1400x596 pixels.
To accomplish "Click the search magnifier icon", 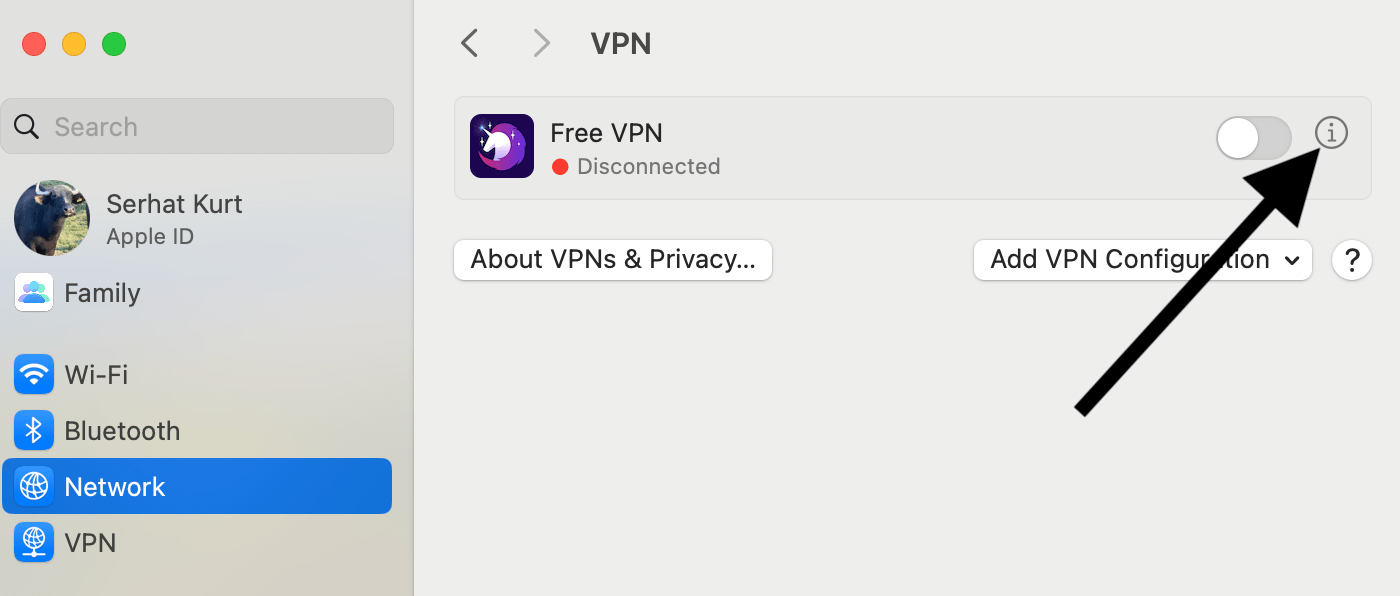I will coord(27,127).
